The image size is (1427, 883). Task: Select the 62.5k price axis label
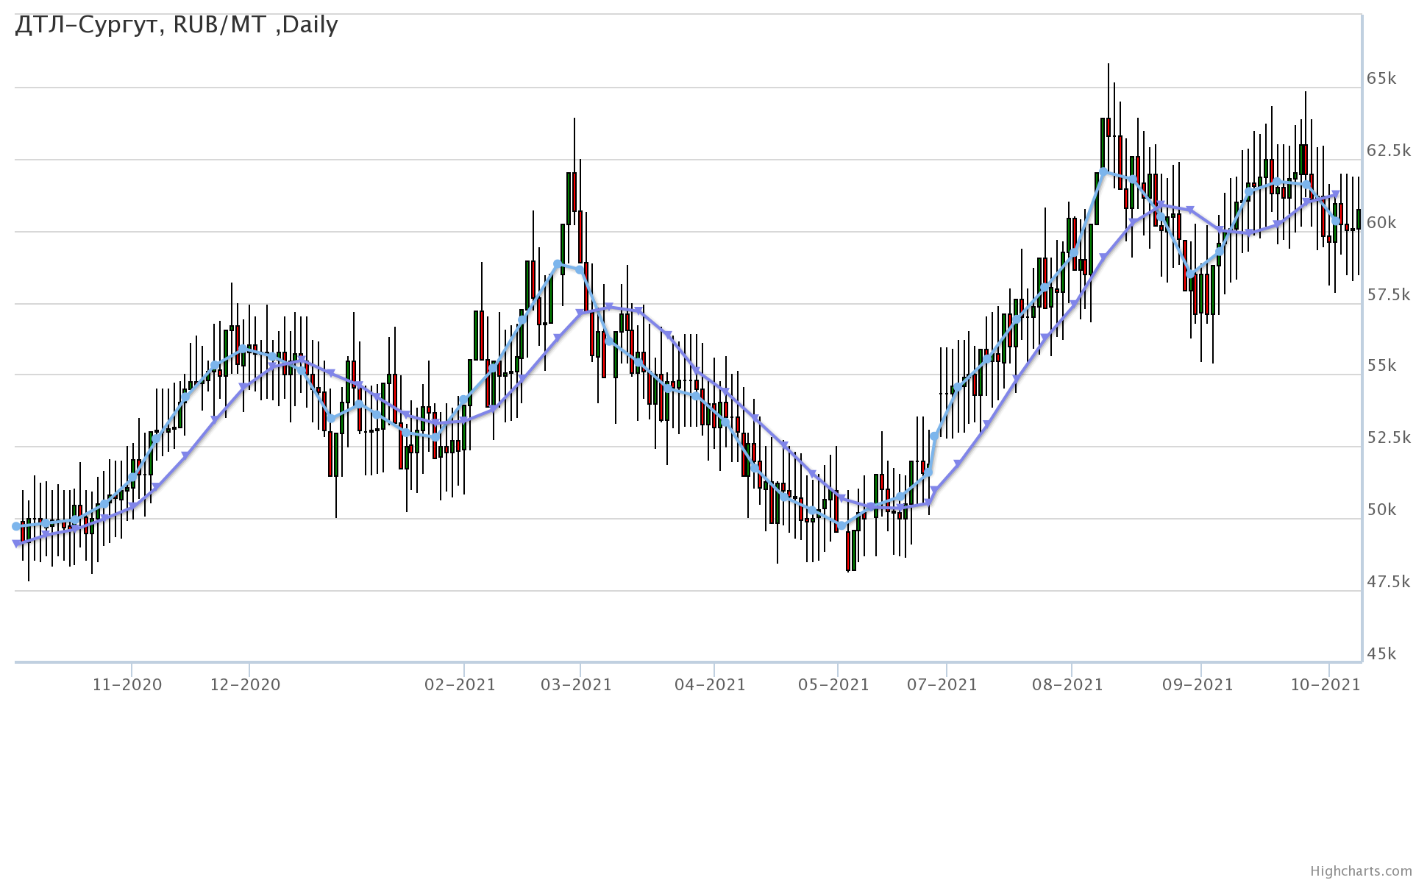pos(1388,151)
